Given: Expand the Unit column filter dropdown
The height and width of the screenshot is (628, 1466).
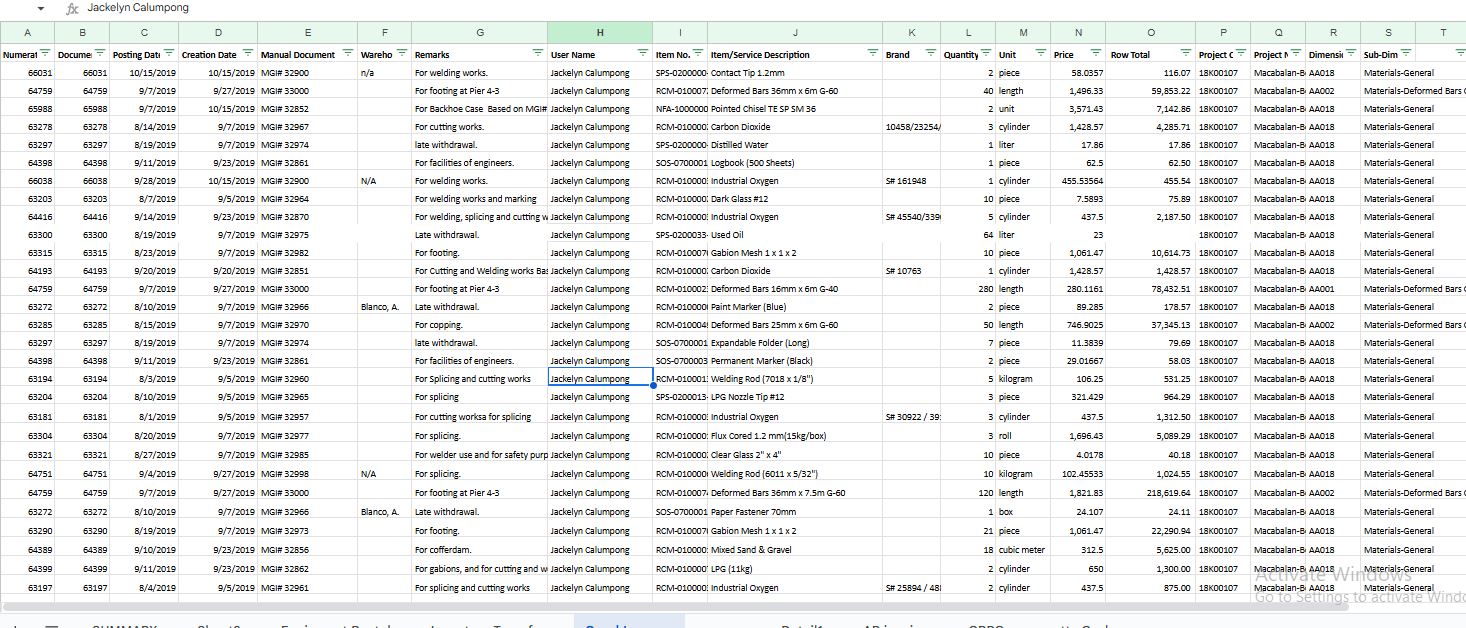Looking at the screenshot, I should pos(1040,53).
